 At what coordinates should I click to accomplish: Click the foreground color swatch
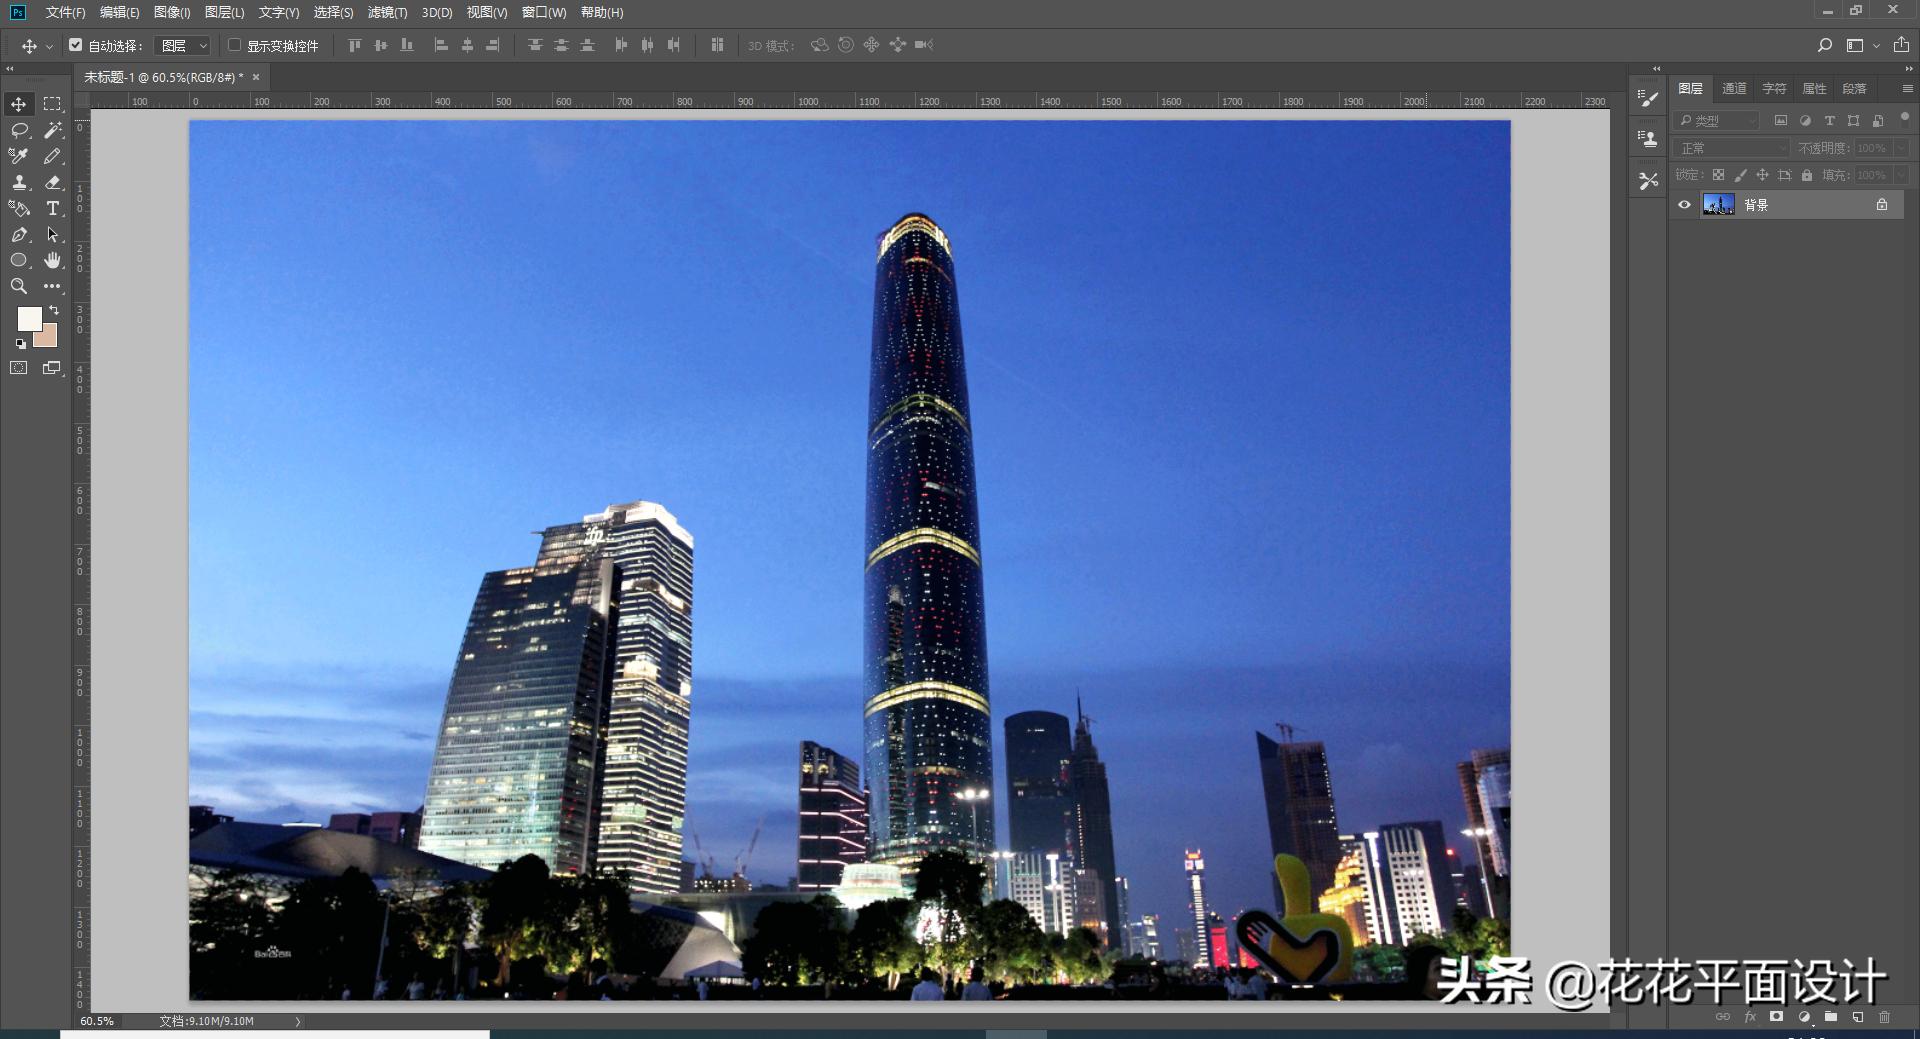tap(28, 321)
